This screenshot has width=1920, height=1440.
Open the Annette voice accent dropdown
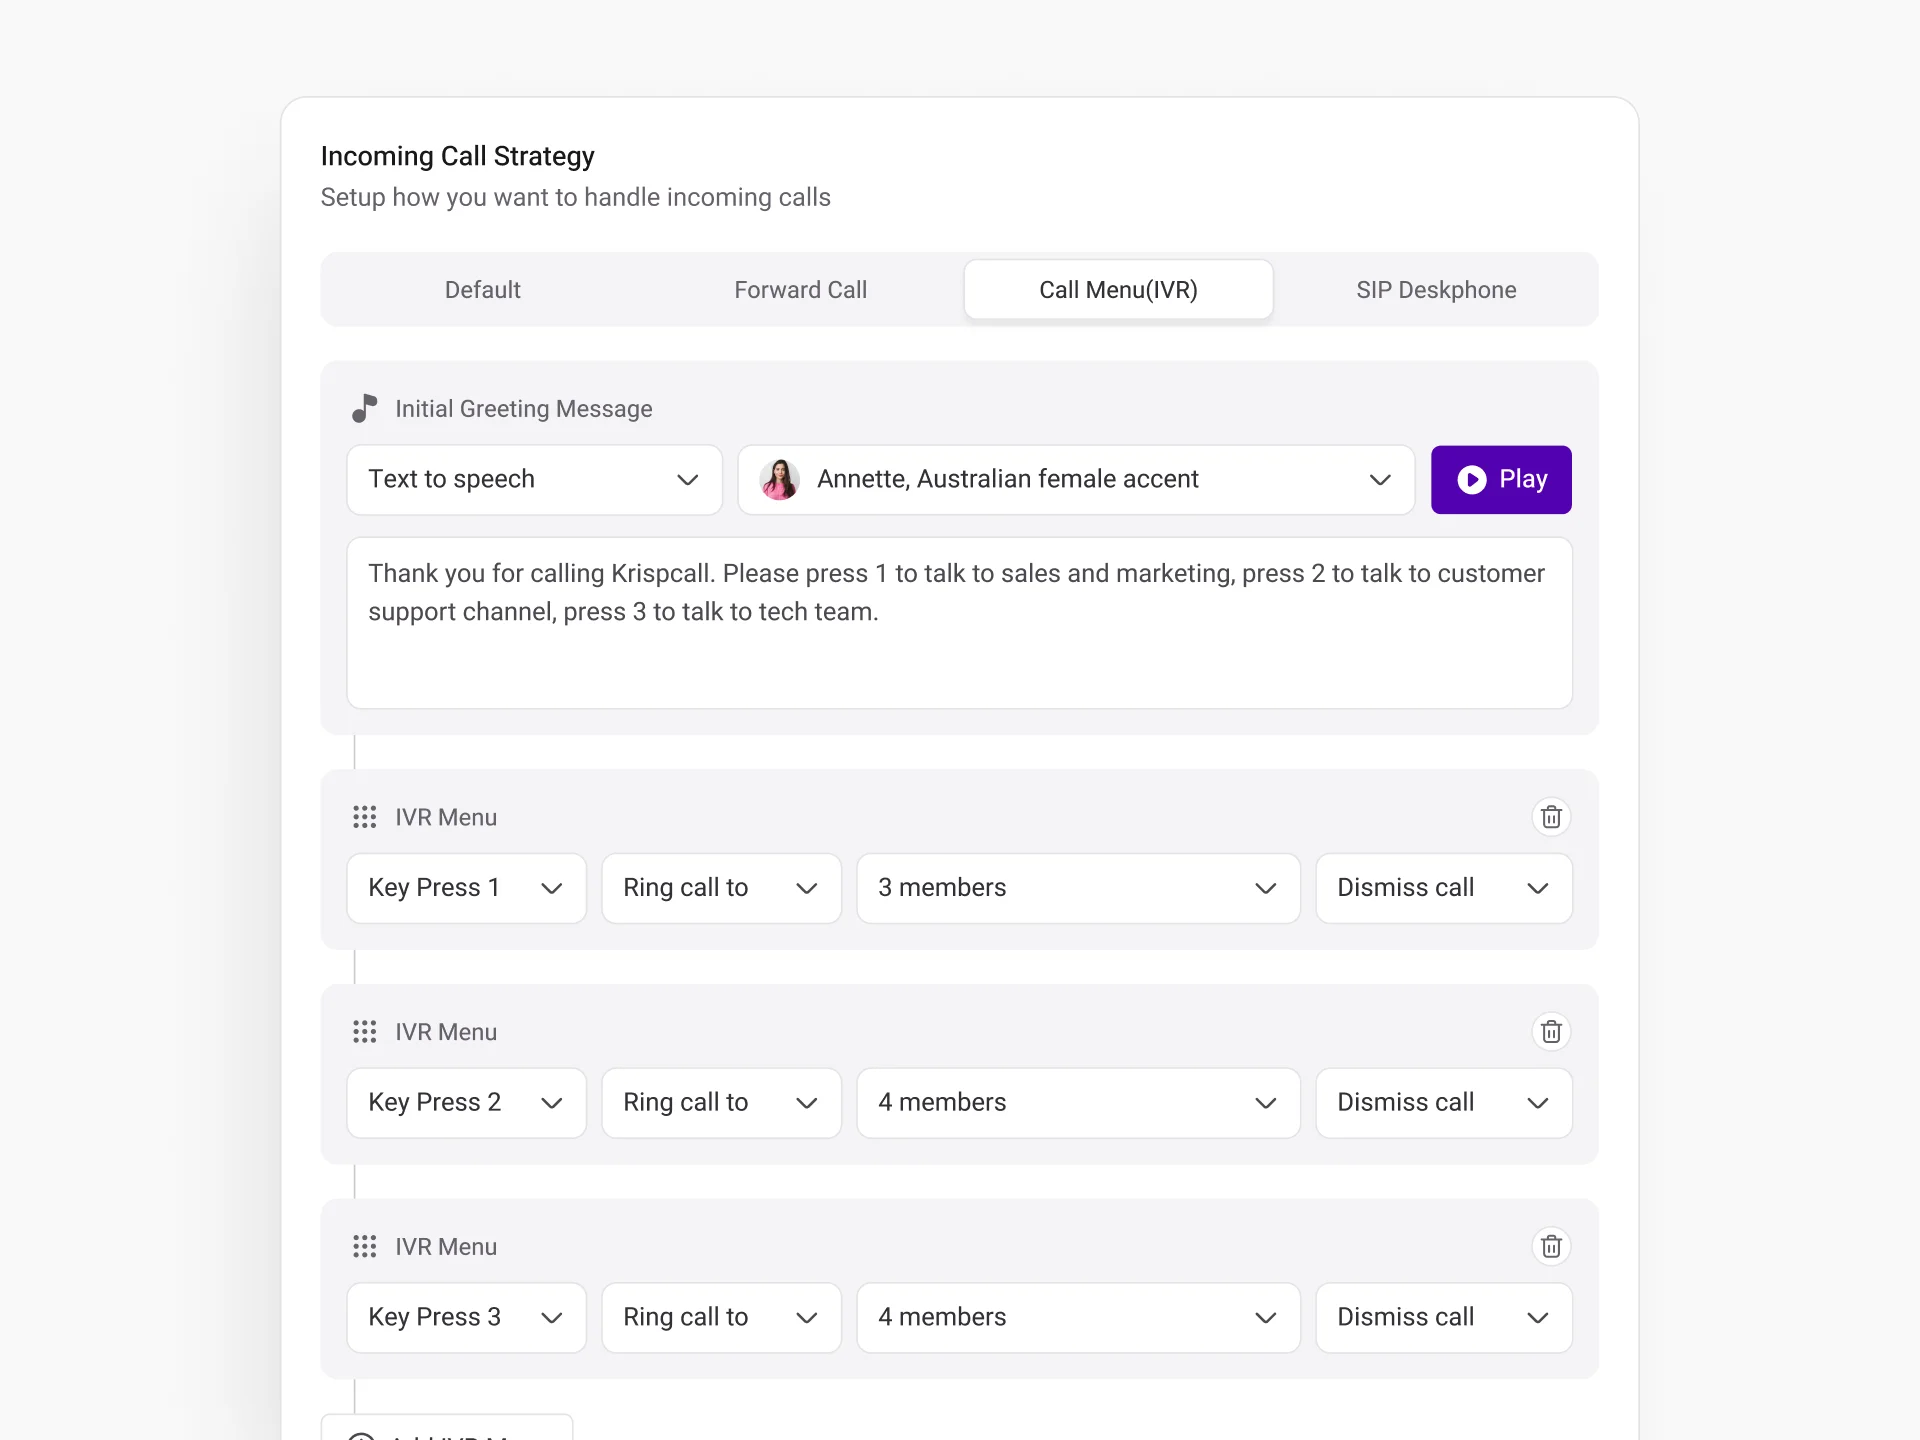point(1076,480)
